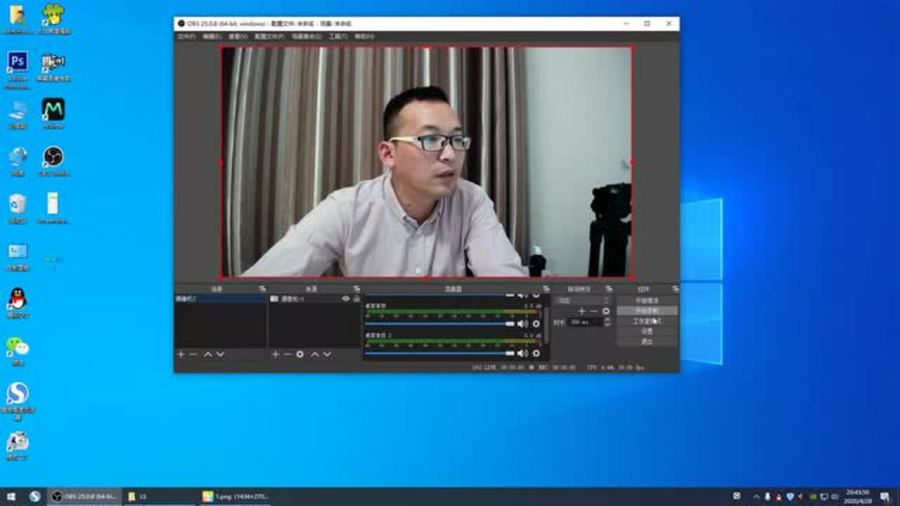
Task: Open the 文件(F) File menu
Action: (x=186, y=36)
